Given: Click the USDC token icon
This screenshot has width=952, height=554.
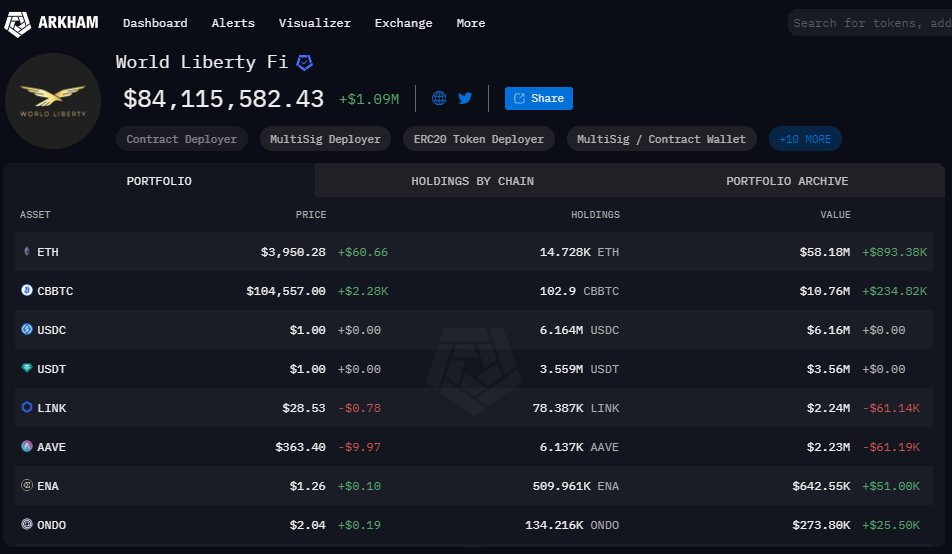Looking at the screenshot, I should [27, 329].
